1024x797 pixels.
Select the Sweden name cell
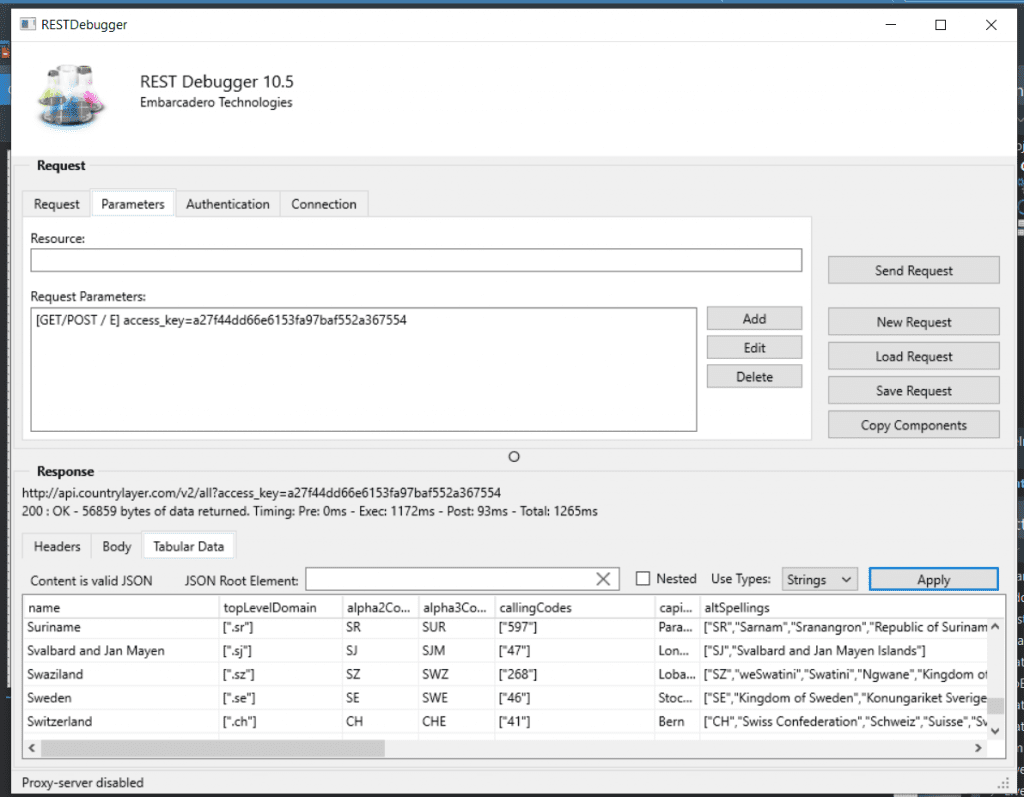coord(121,698)
